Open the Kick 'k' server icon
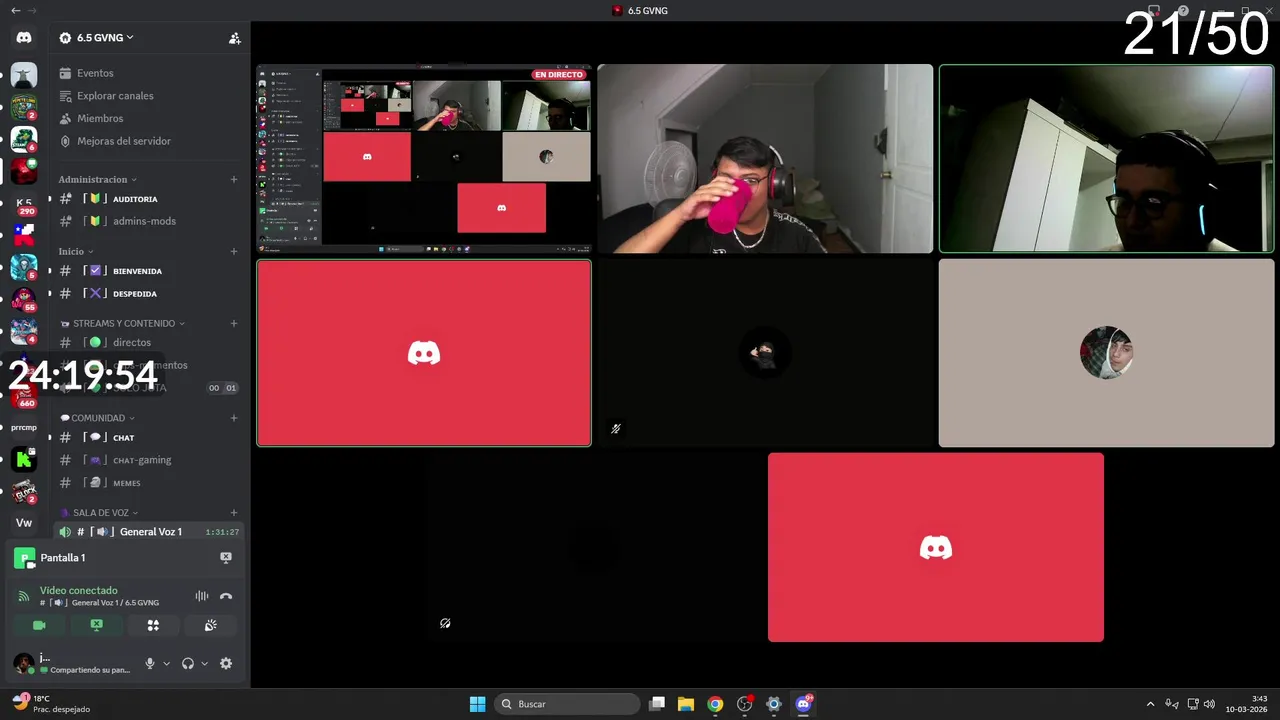Image resolution: width=1280 pixels, height=720 pixels. tap(24, 460)
